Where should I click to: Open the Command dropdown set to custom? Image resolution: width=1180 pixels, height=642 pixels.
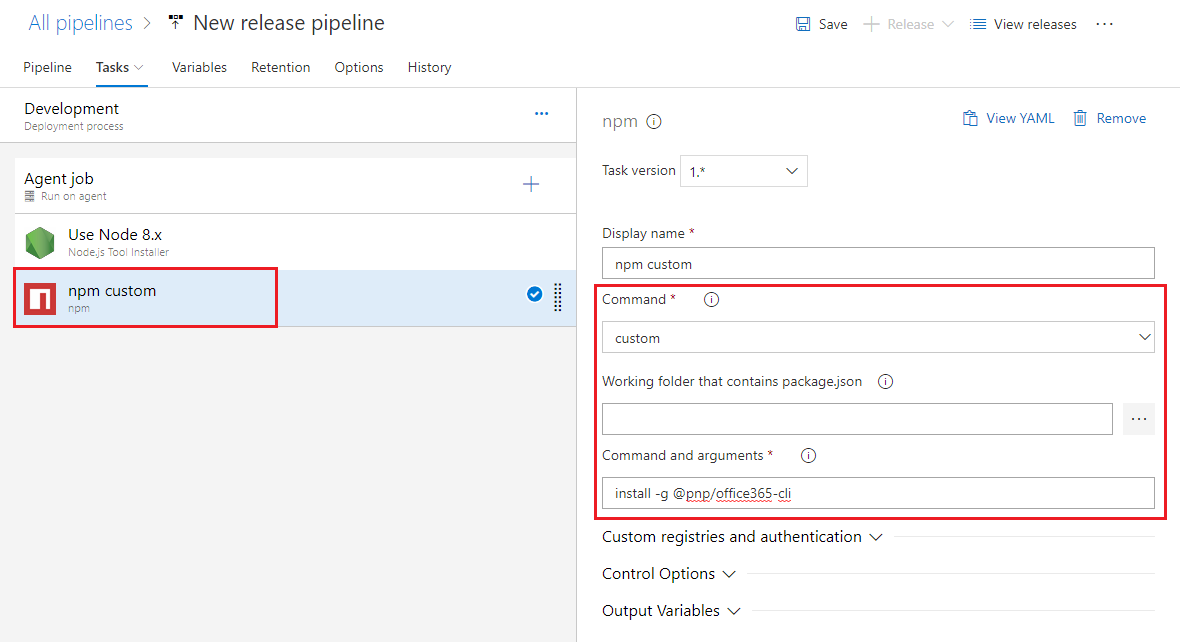point(877,338)
